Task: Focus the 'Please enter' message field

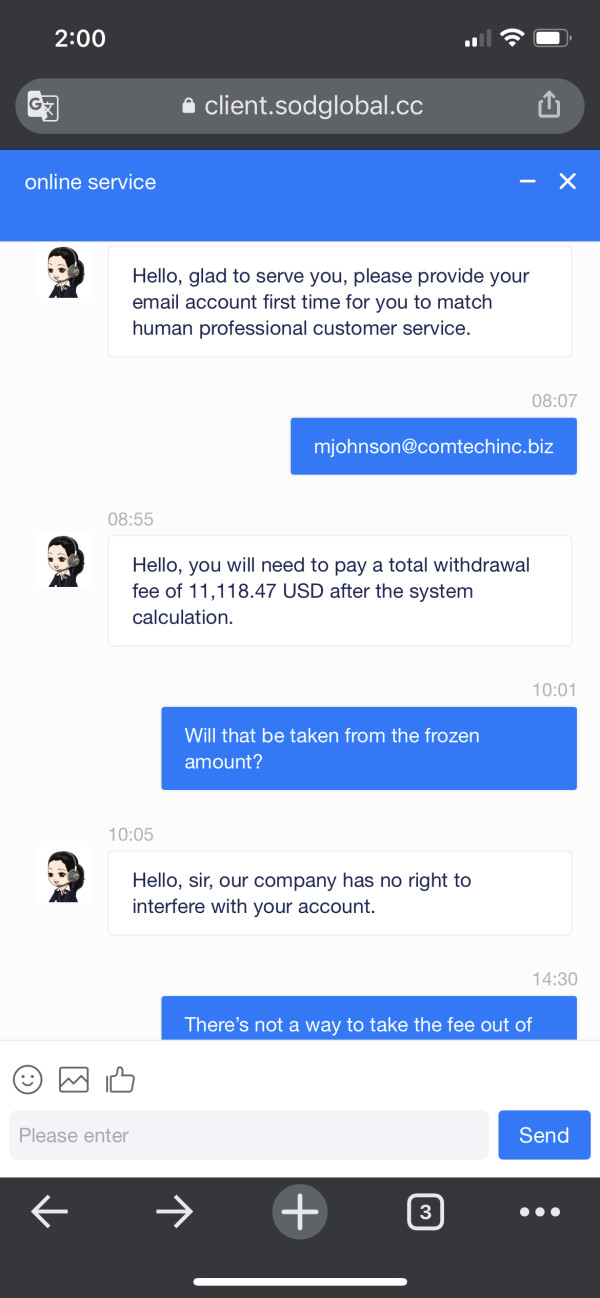Action: [249, 1135]
